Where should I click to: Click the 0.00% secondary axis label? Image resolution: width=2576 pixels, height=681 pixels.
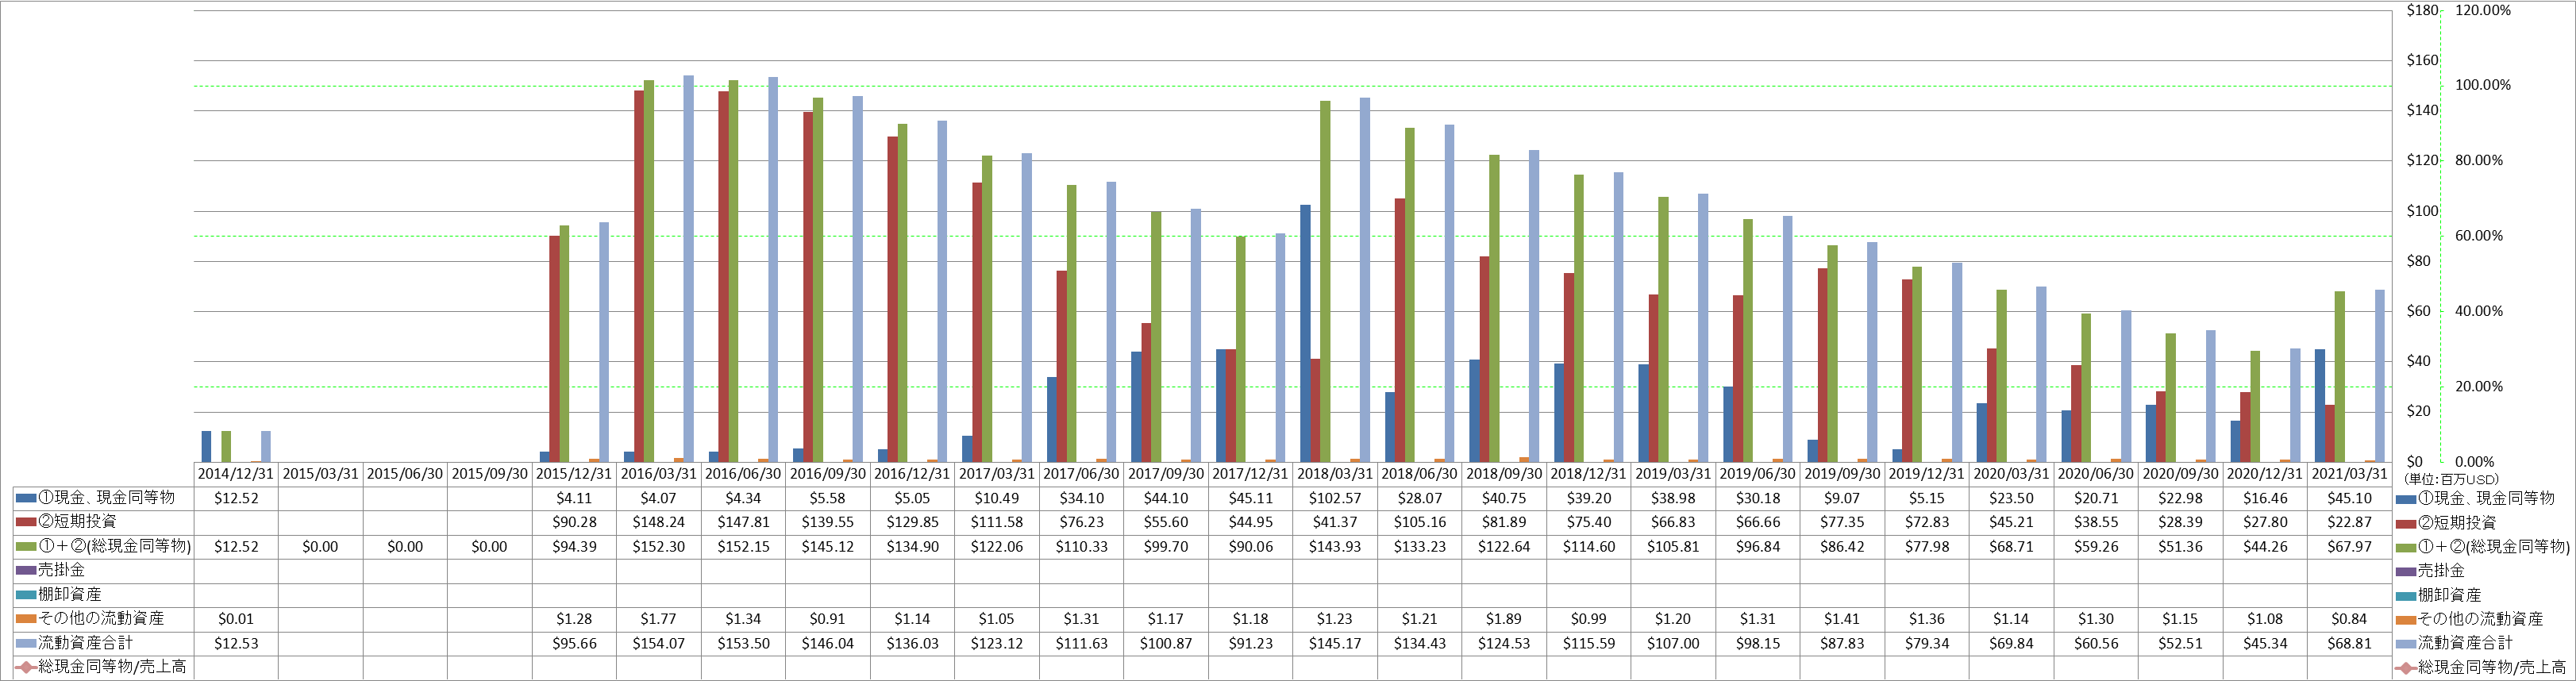(x=2475, y=462)
